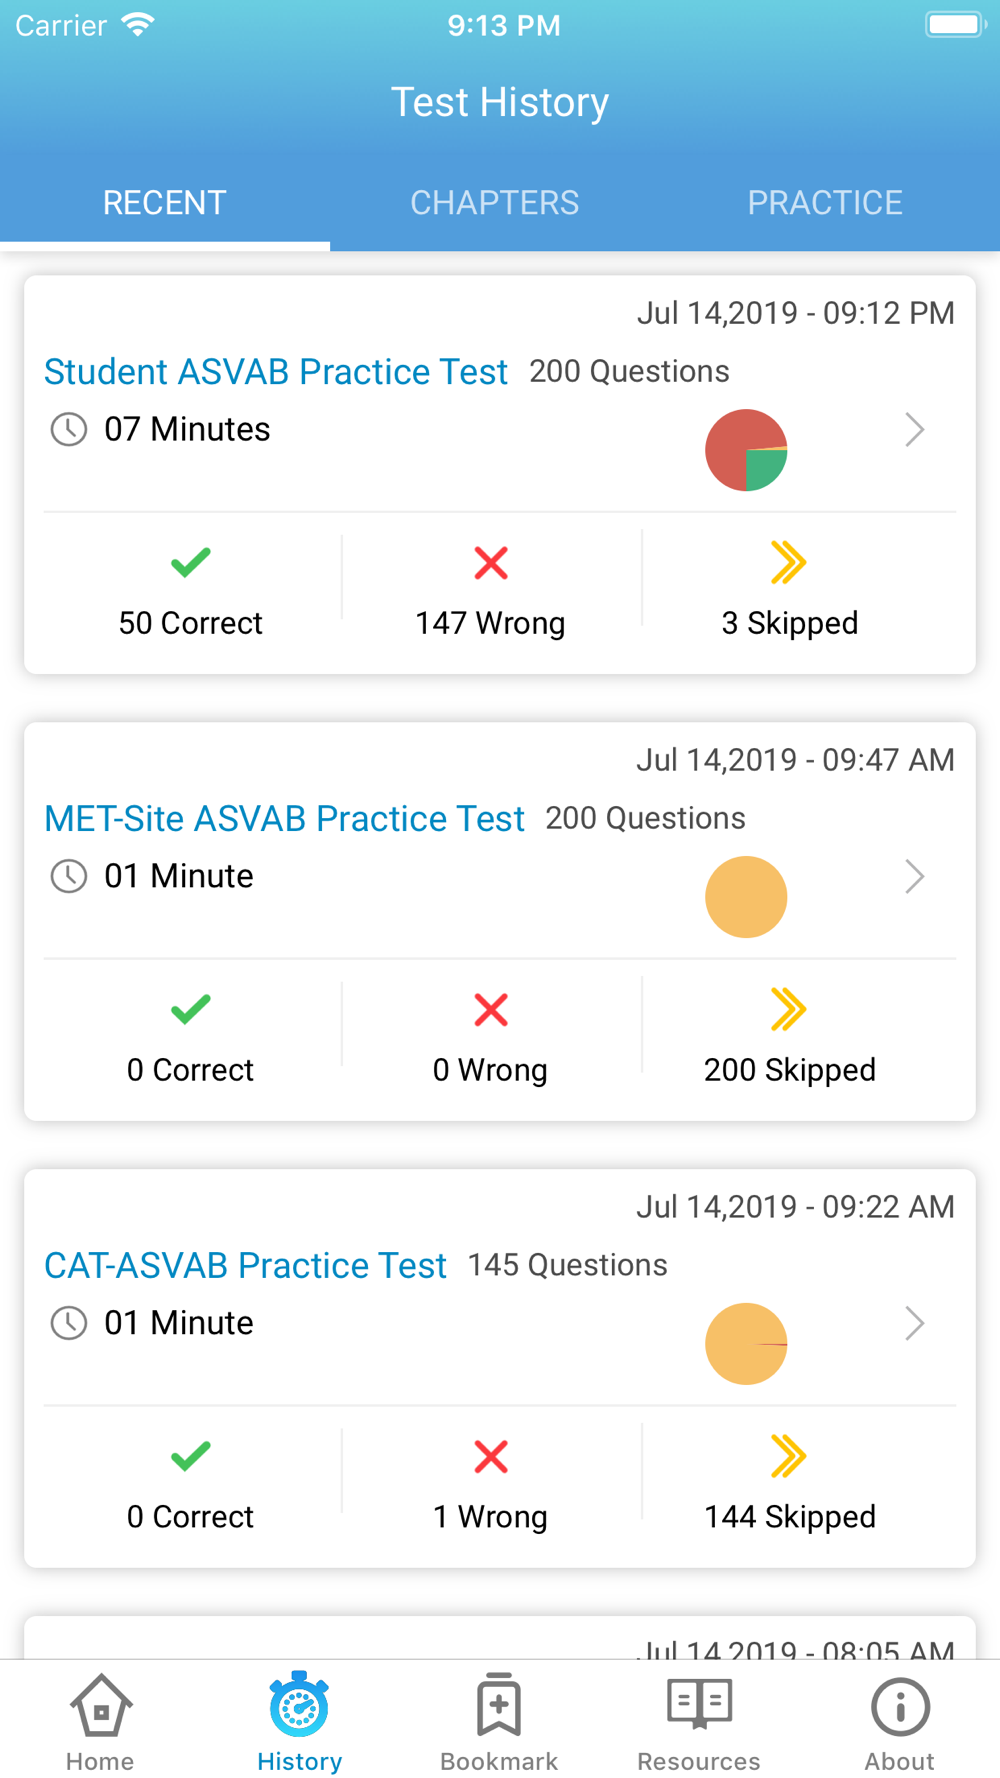1000x1778 pixels.
Task: Open the Resources book icon
Action: click(699, 1703)
